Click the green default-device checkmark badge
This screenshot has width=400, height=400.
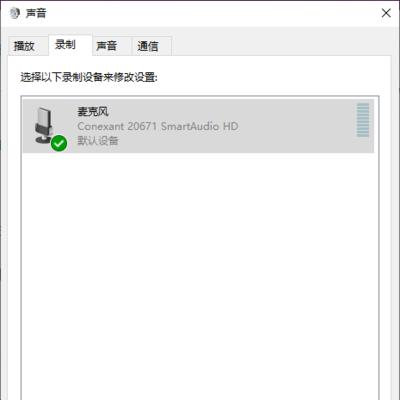click(x=59, y=143)
